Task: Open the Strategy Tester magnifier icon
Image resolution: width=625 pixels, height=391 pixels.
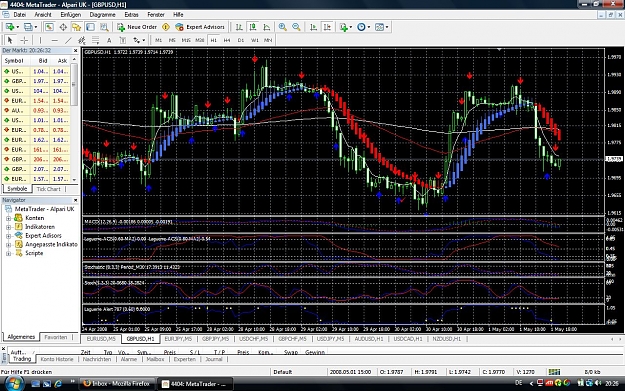Action: 104,27
